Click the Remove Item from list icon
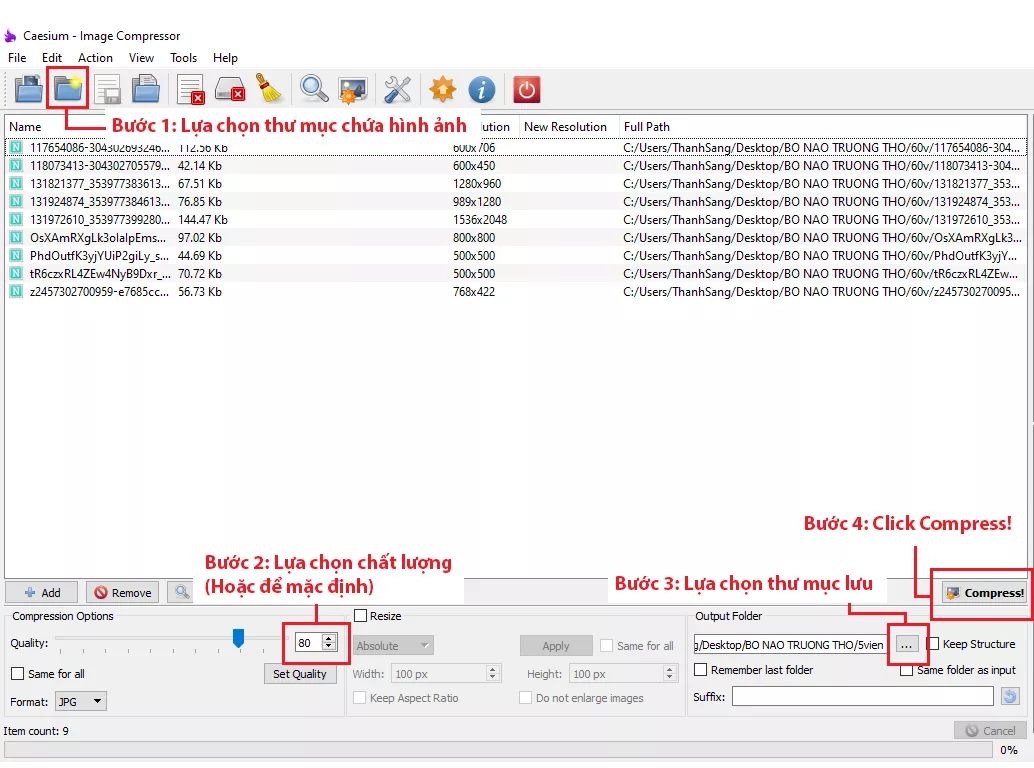 click(x=190, y=90)
